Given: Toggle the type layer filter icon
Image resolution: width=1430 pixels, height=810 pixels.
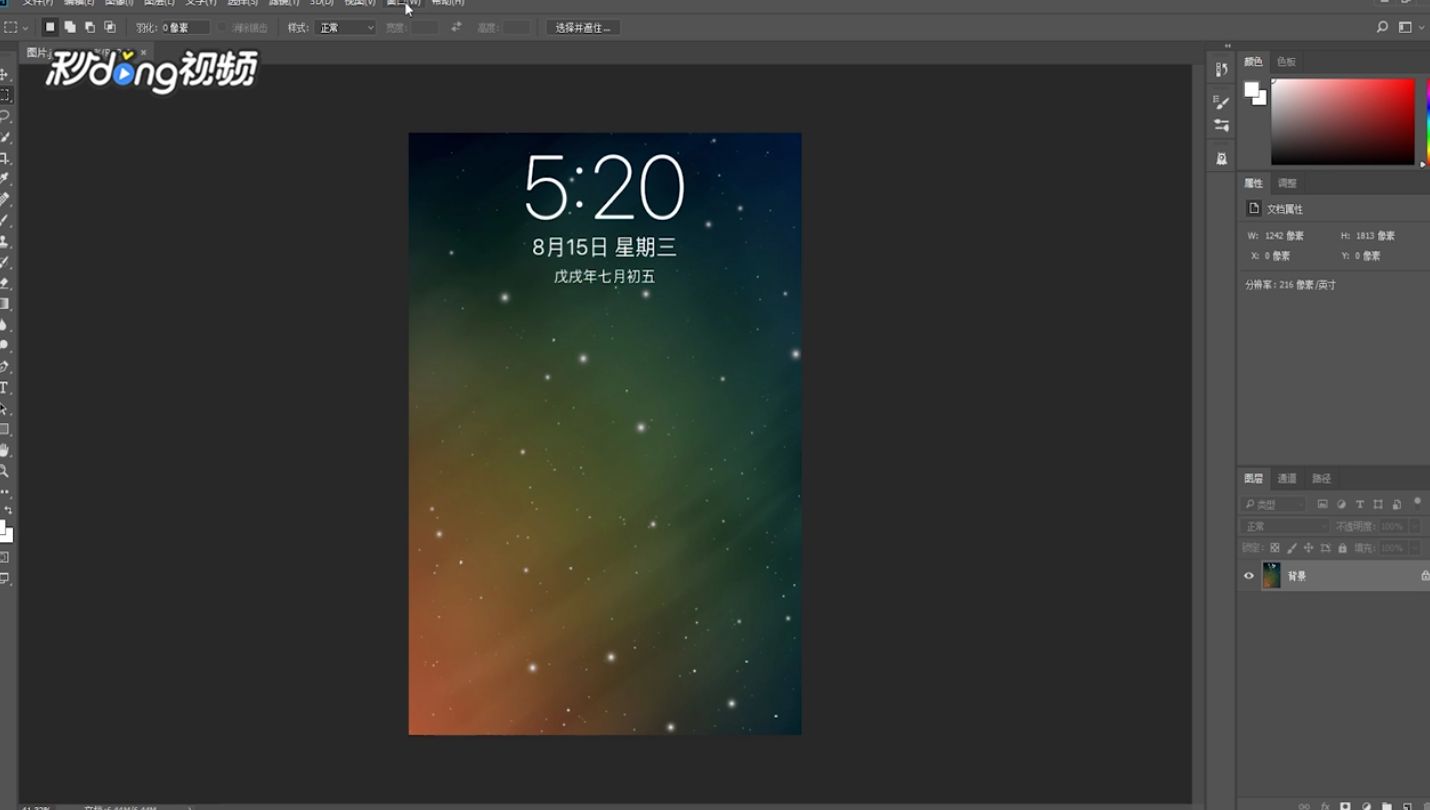Looking at the screenshot, I should click(1360, 504).
